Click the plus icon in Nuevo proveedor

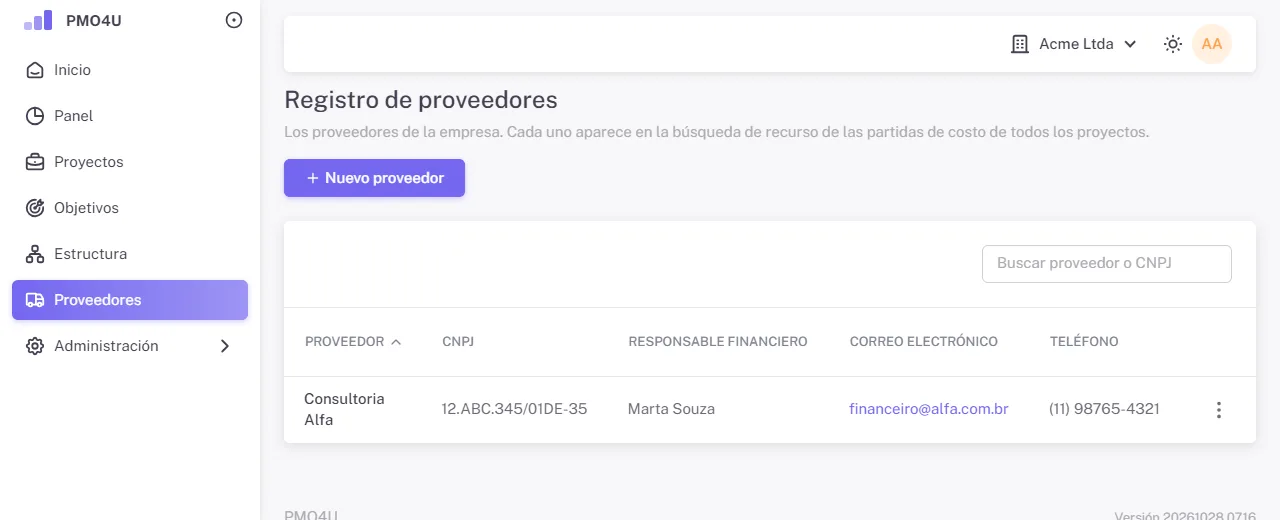313,178
